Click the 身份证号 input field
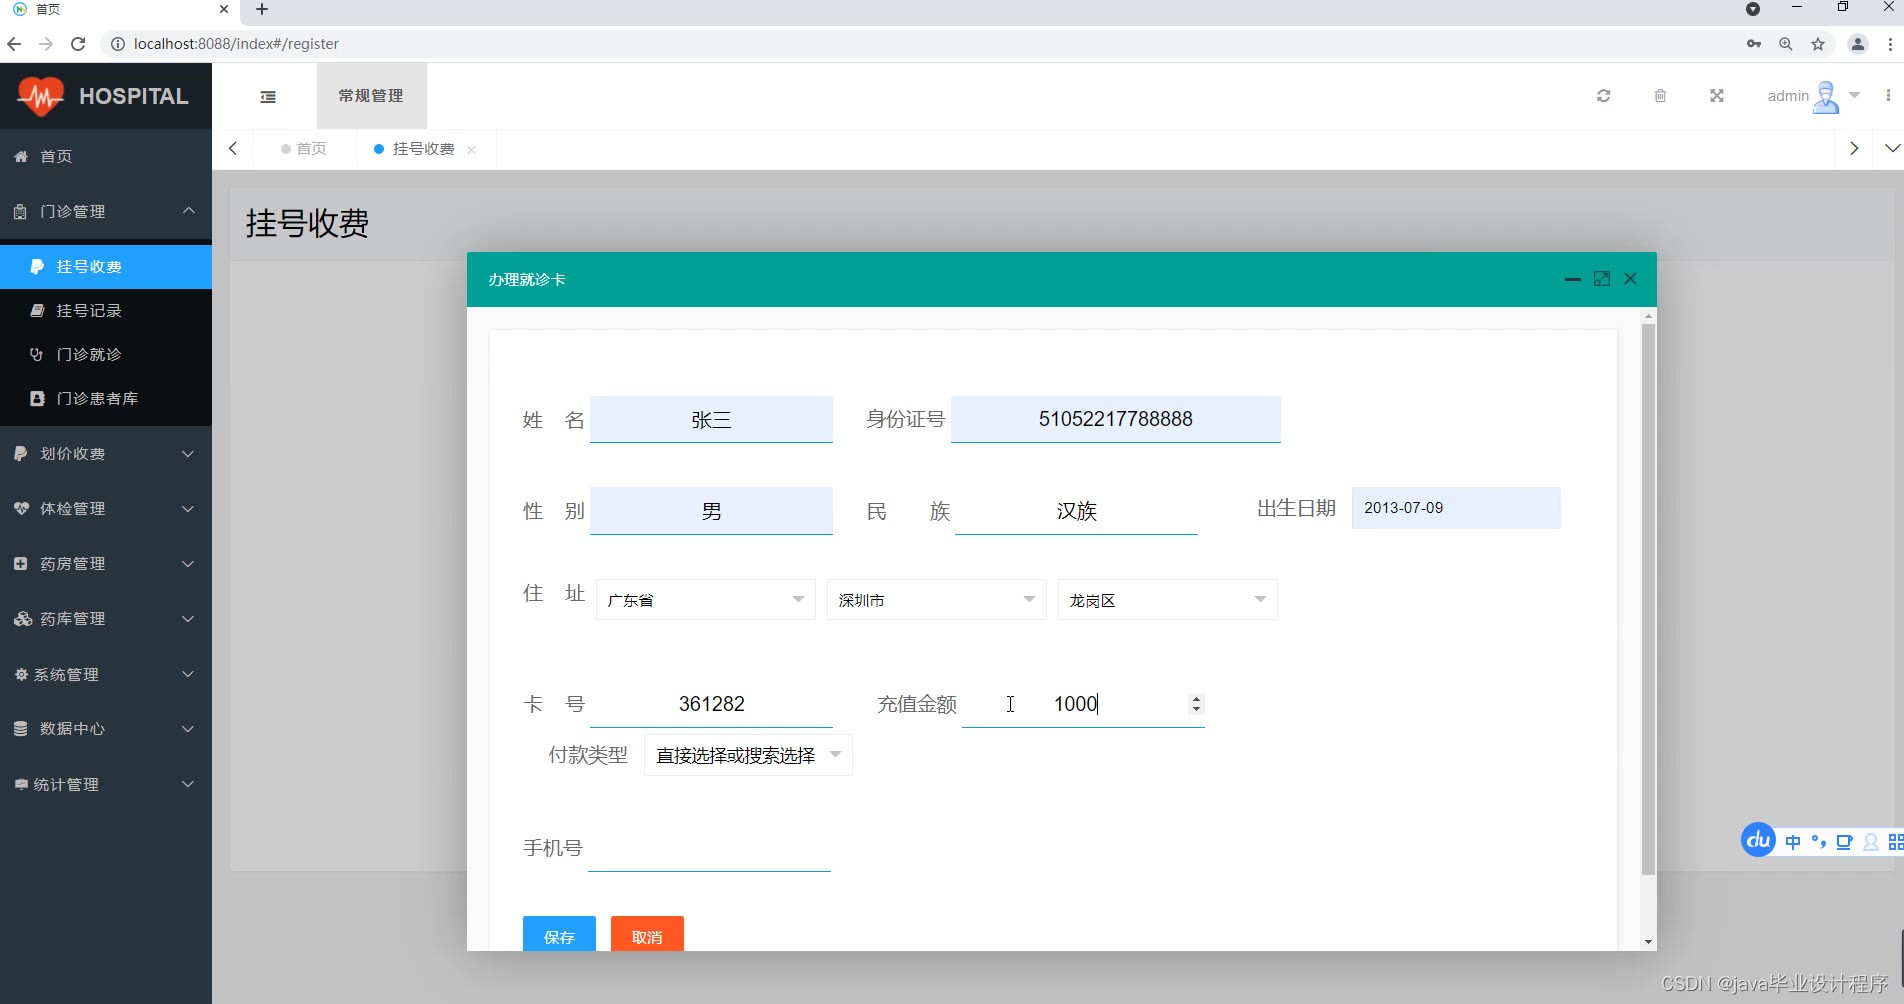 (1116, 419)
